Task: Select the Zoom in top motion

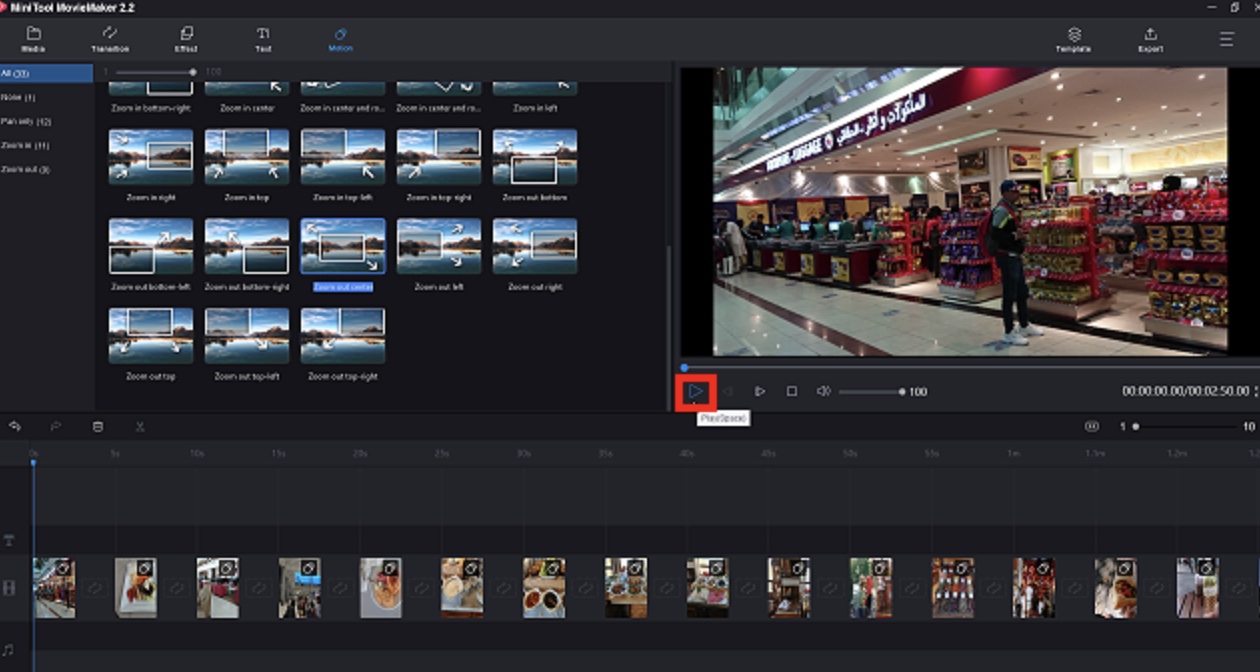Action: (247, 157)
